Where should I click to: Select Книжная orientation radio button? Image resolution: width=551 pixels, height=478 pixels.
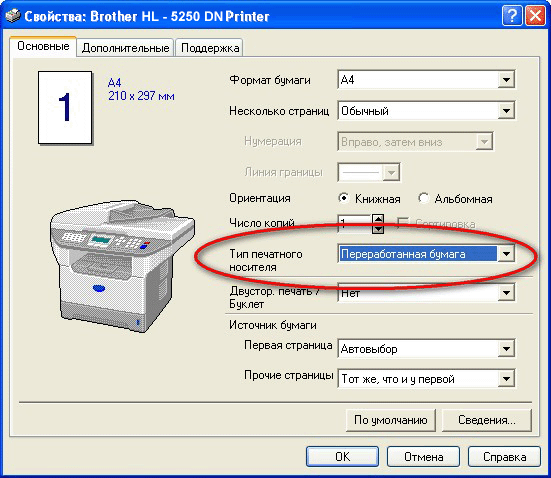coord(344,198)
